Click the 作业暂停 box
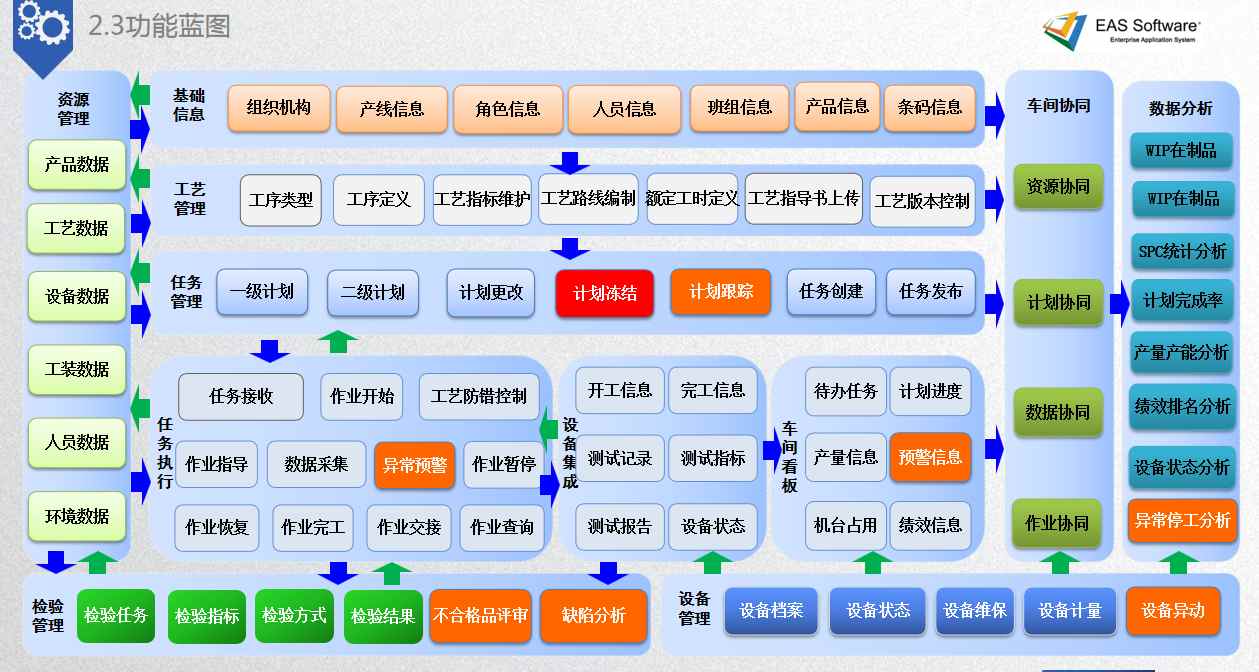Image resolution: width=1259 pixels, height=672 pixels. (503, 465)
